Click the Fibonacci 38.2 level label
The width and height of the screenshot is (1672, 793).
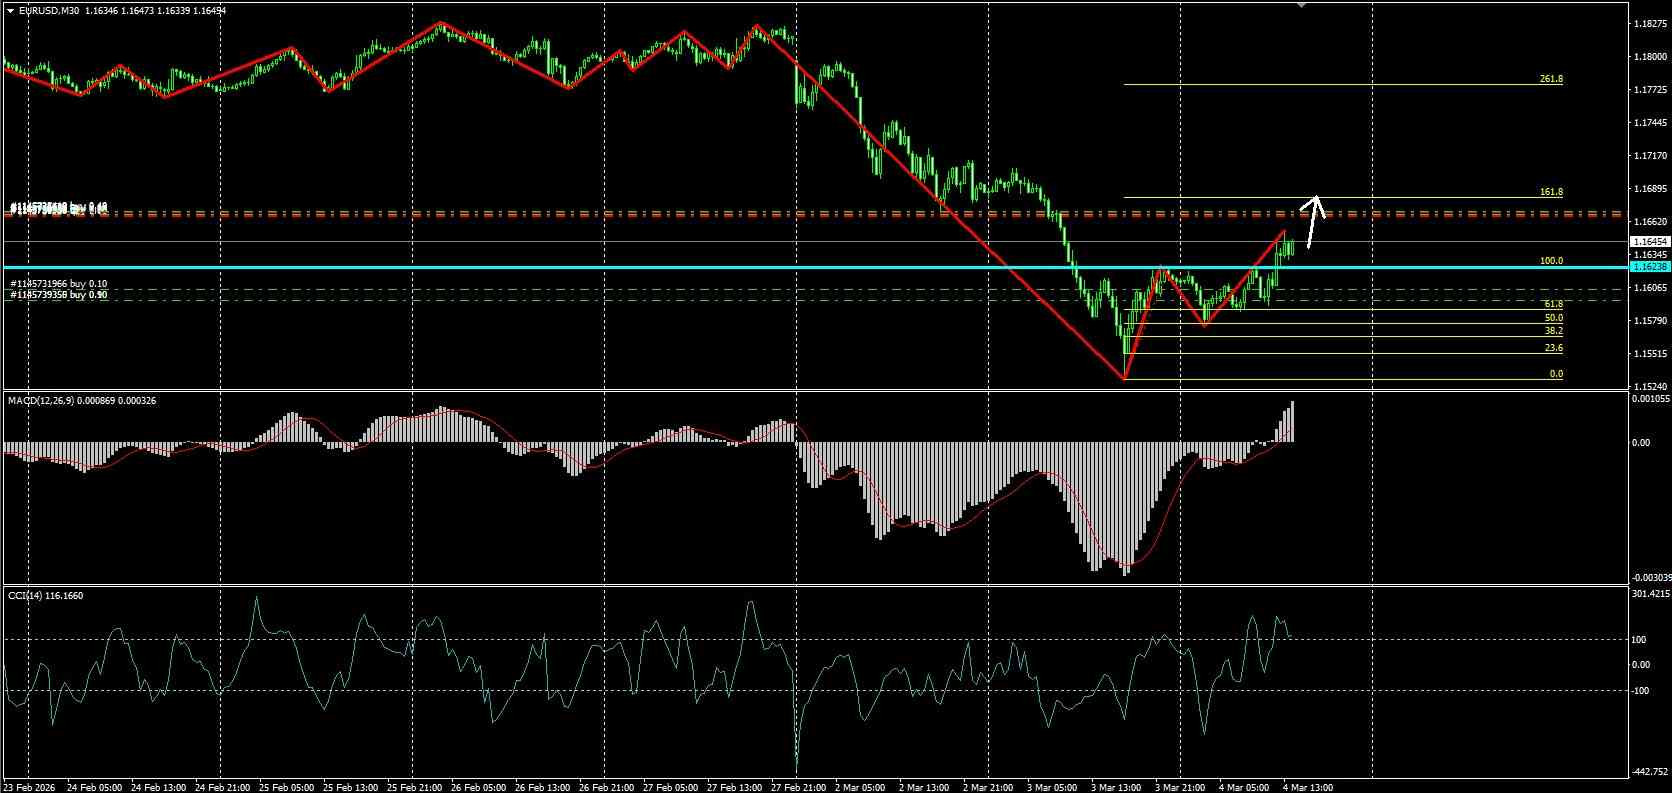1553,331
